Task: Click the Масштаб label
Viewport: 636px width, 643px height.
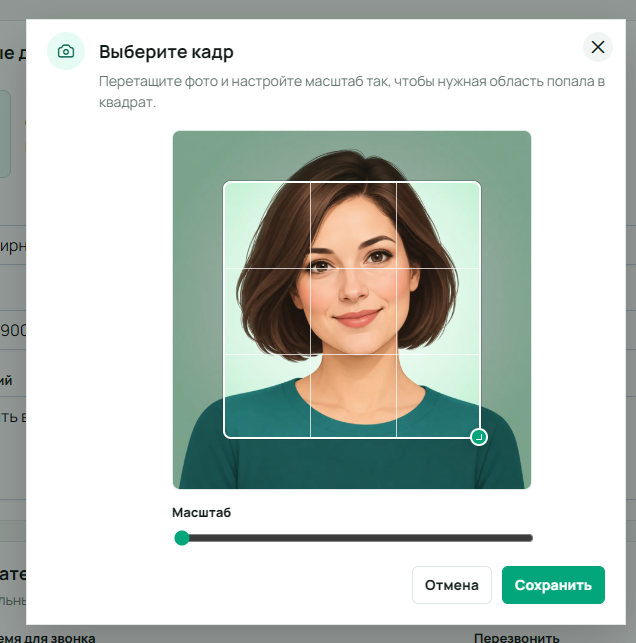Action: point(201,513)
